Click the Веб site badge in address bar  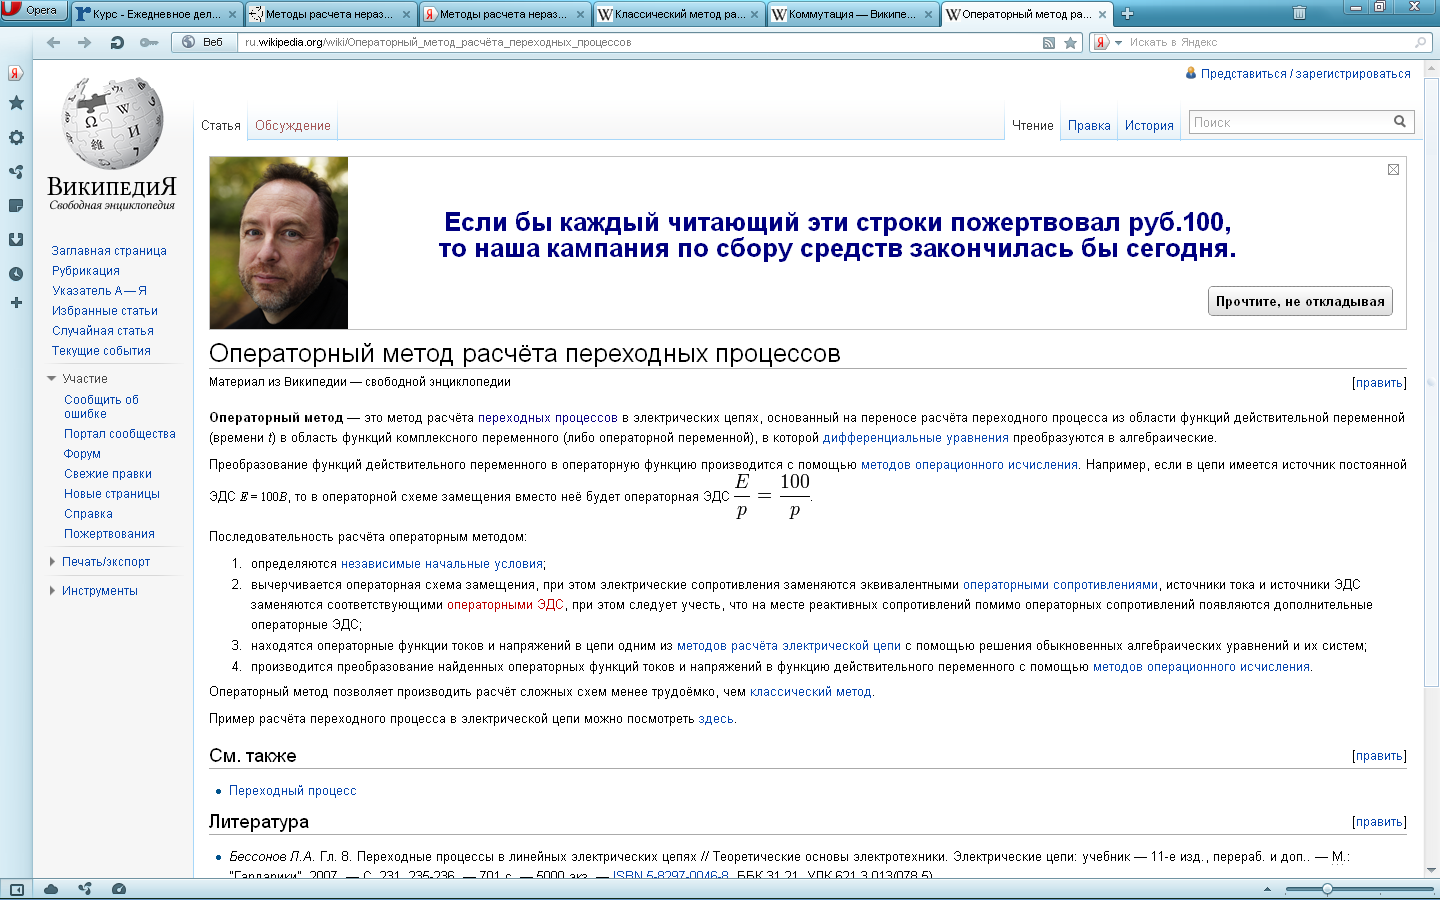tap(204, 42)
